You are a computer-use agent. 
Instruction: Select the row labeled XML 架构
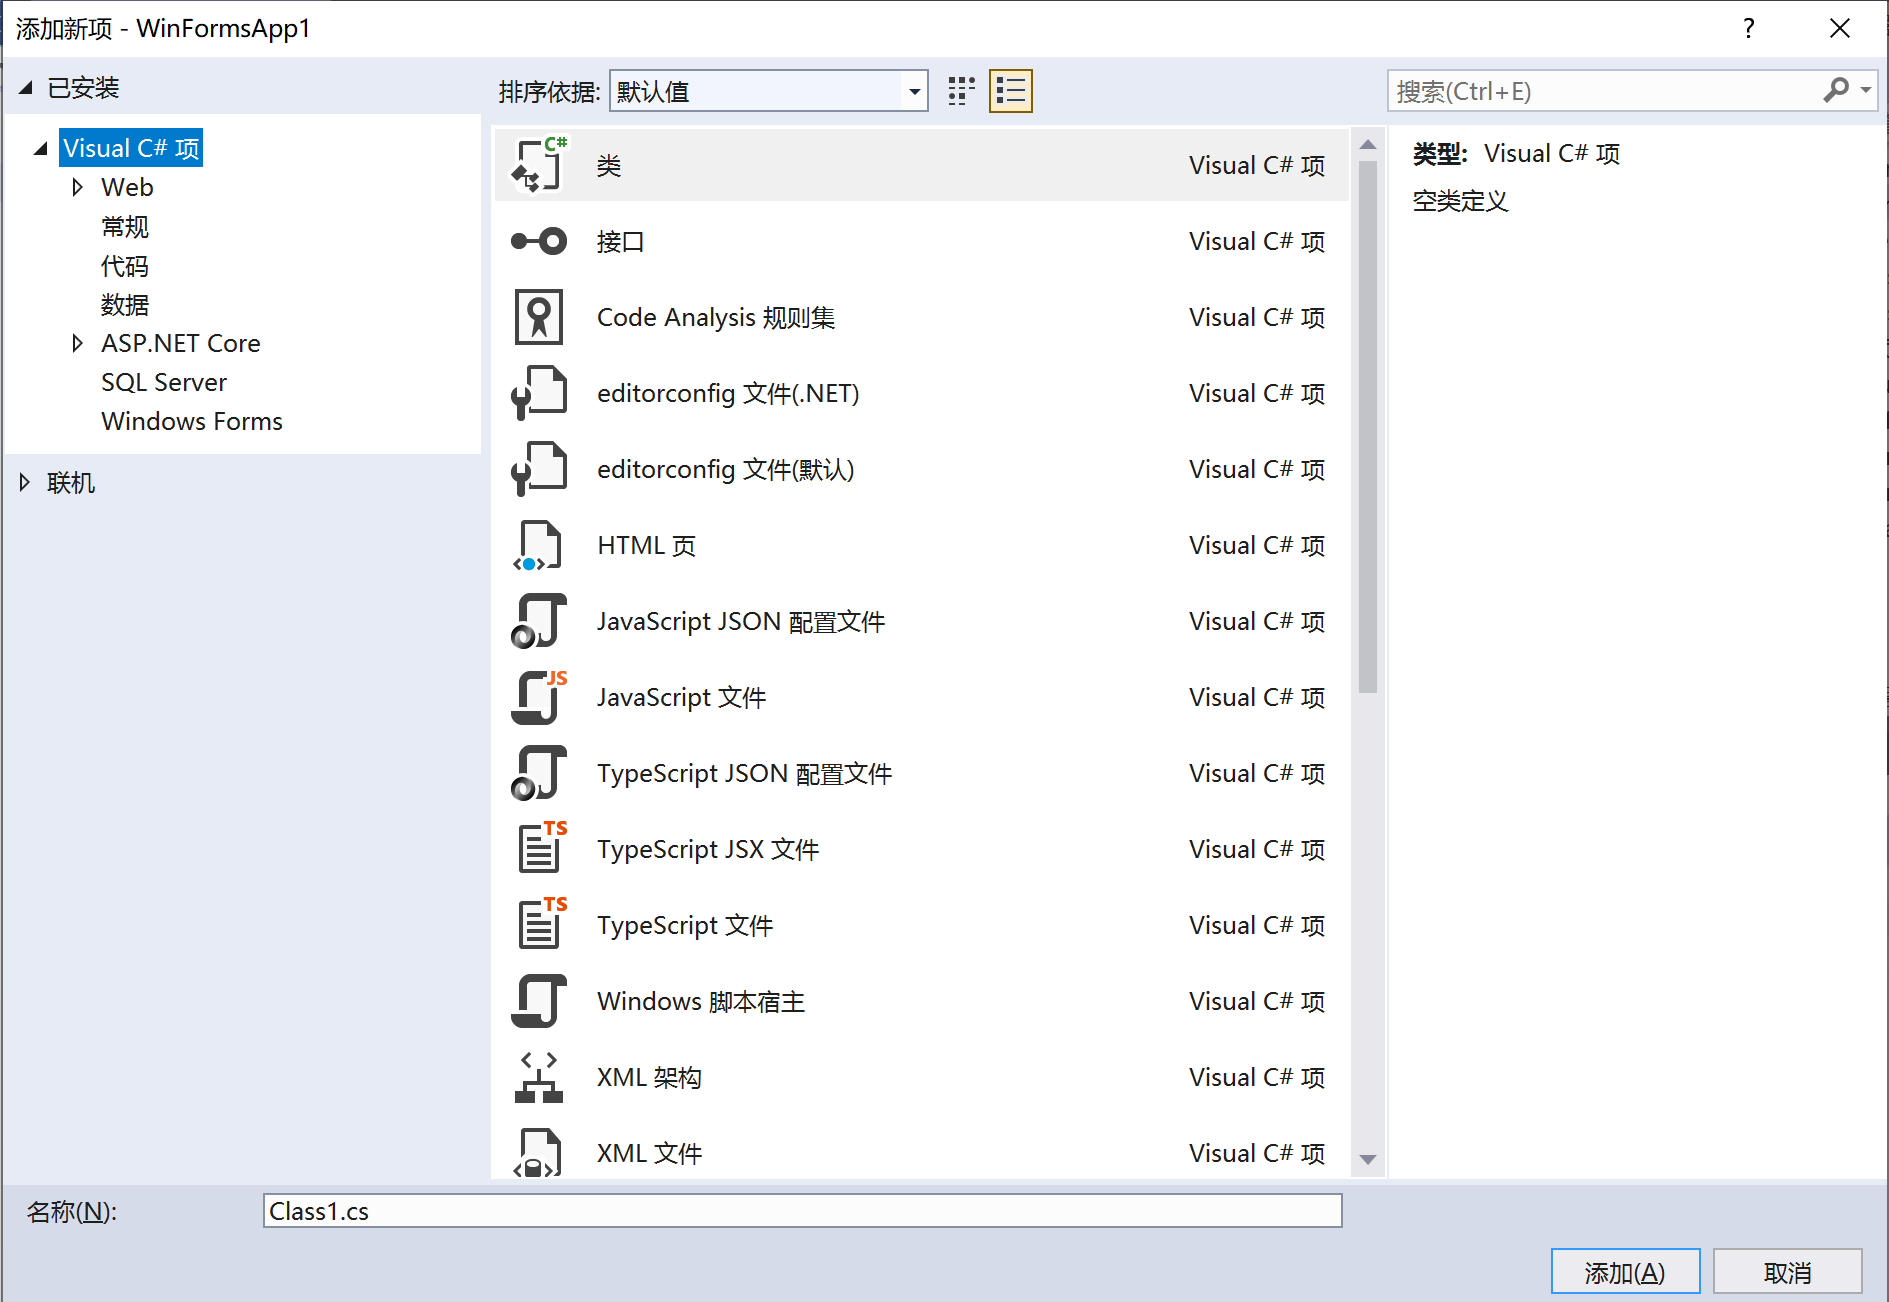pyautogui.click(x=921, y=1077)
